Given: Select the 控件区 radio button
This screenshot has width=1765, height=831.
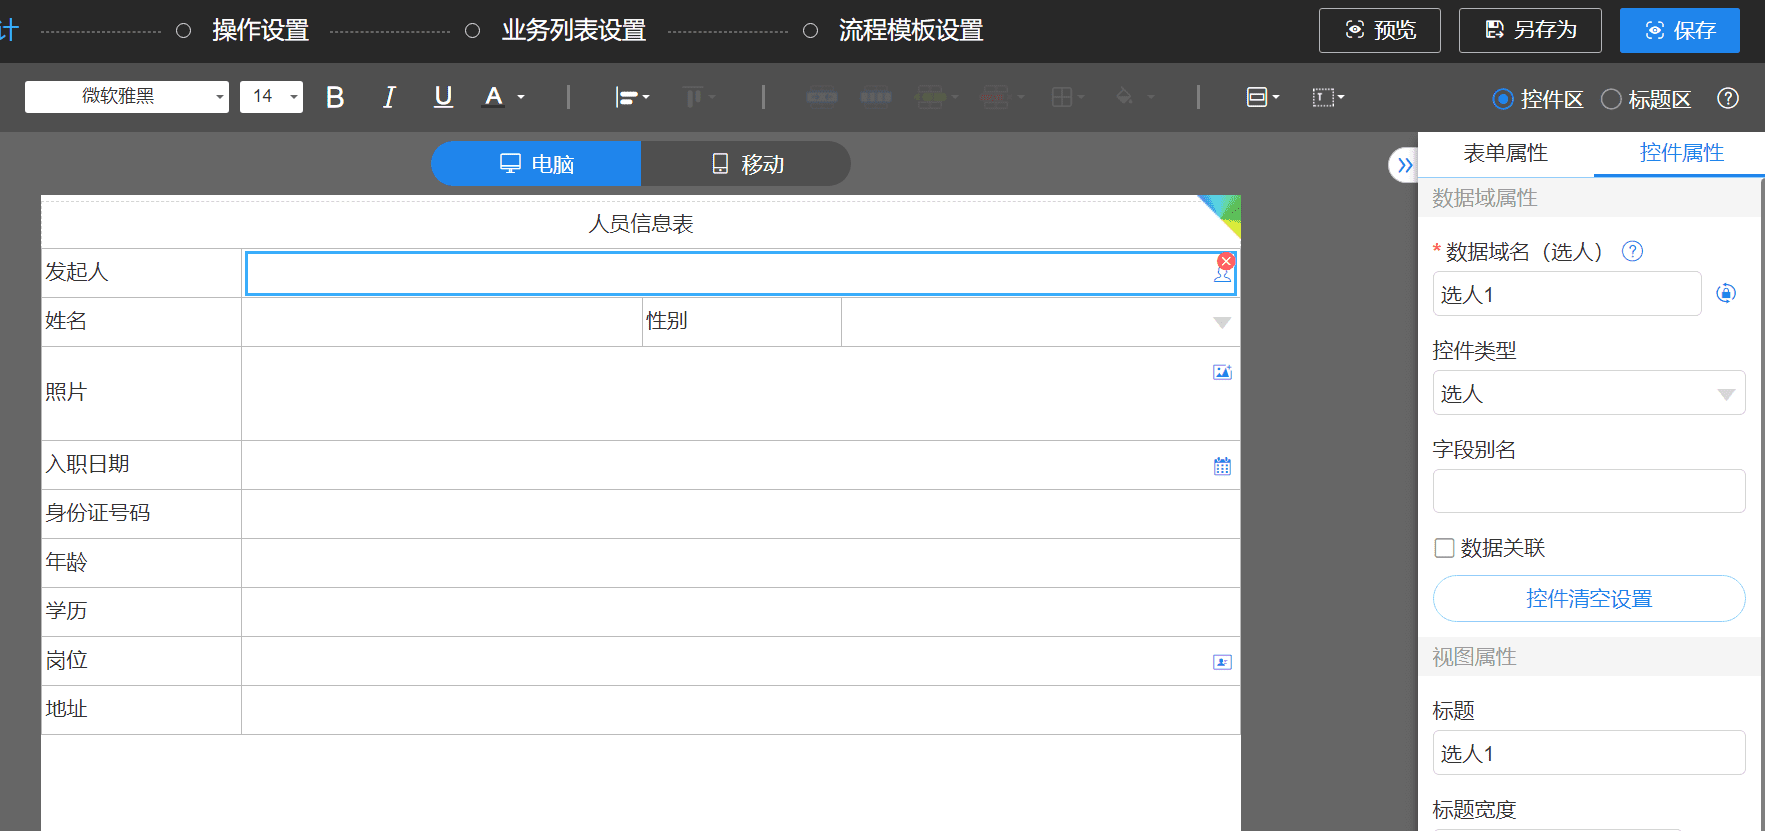Looking at the screenshot, I should 1503,99.
